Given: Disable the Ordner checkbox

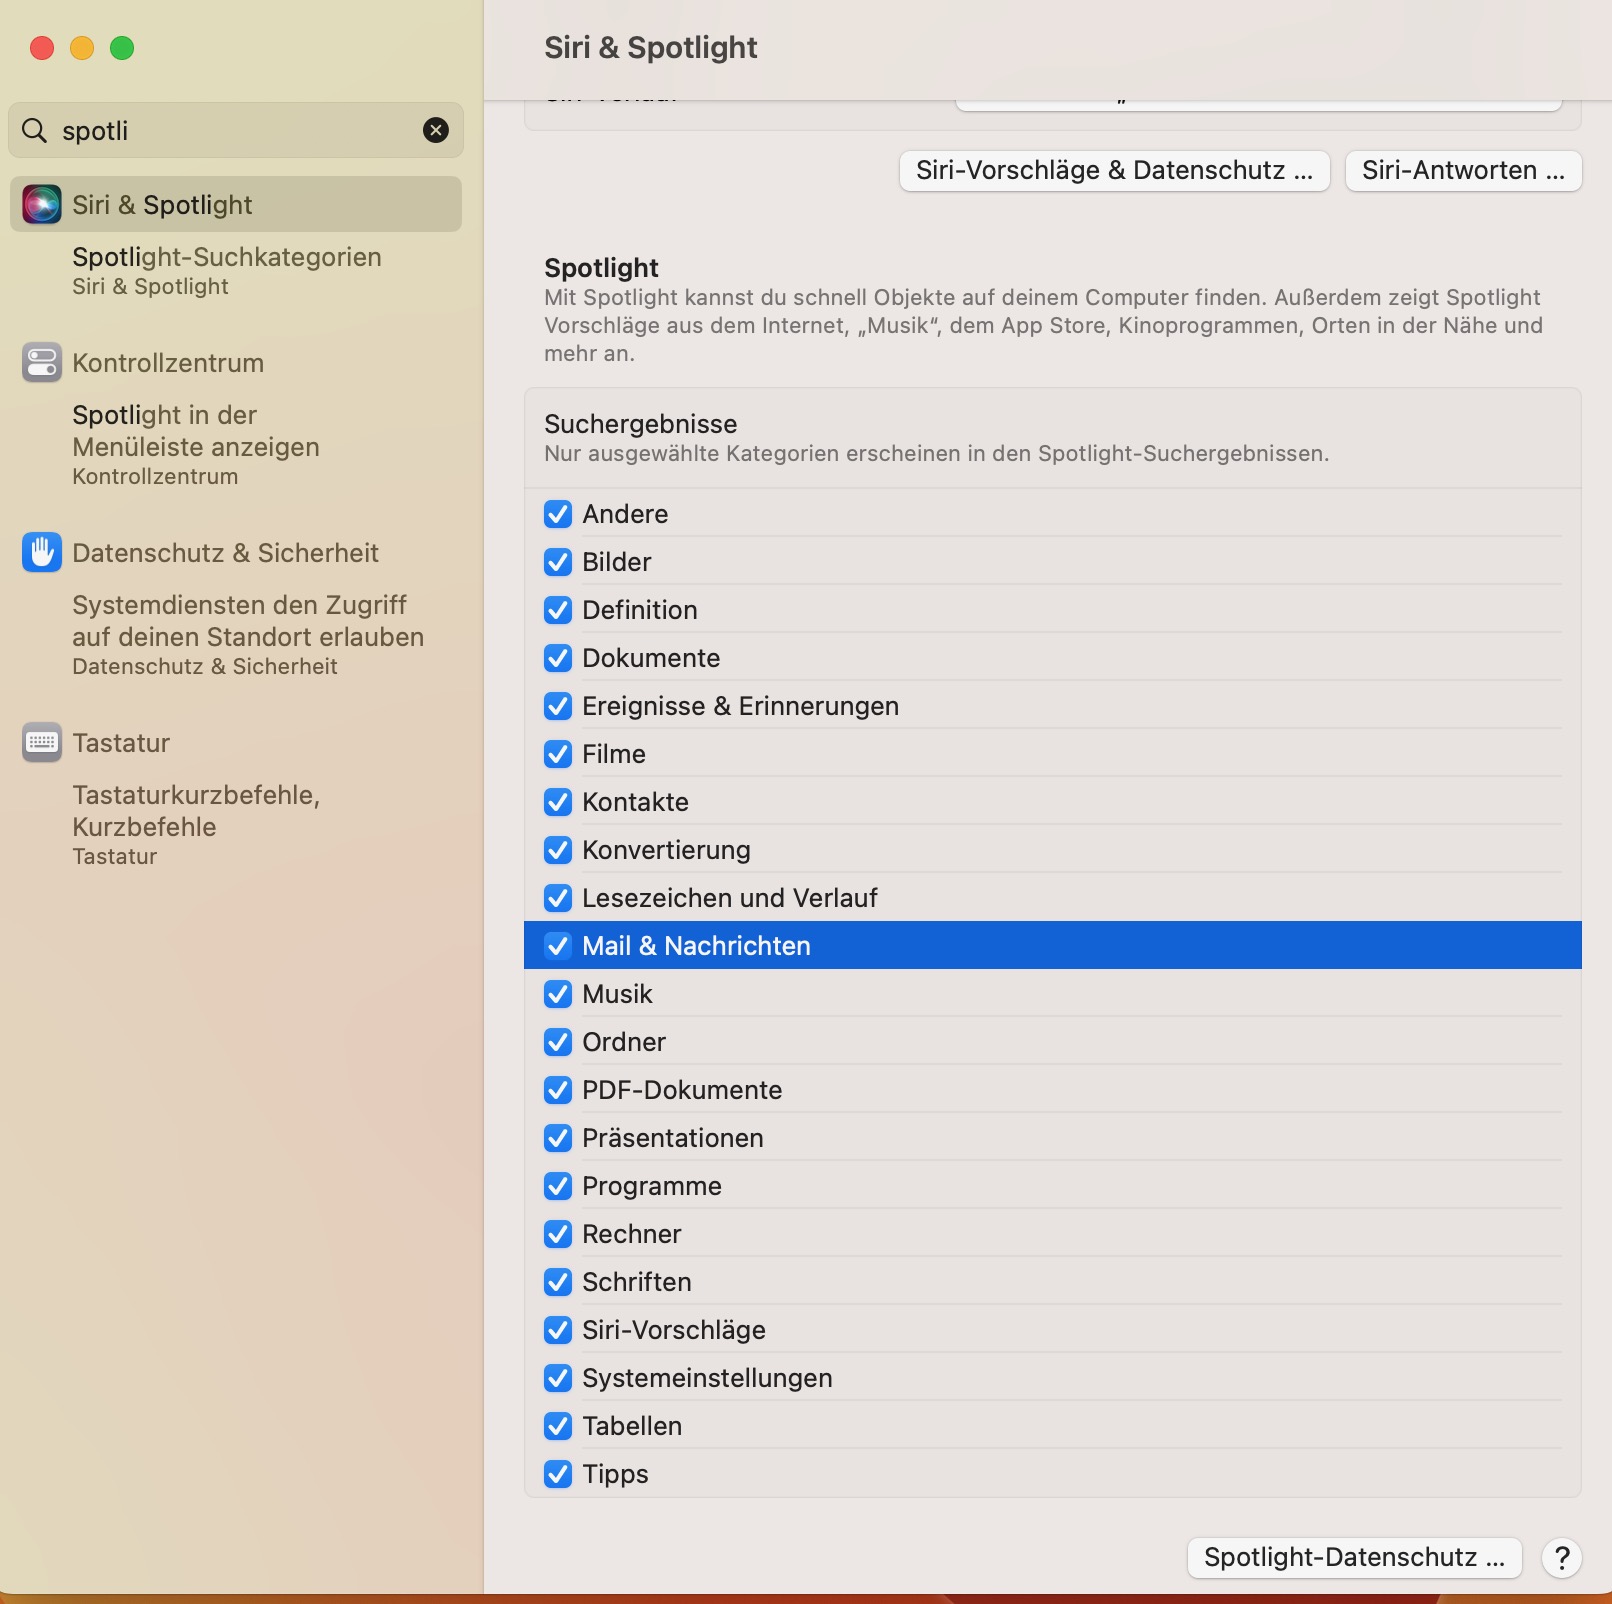Looking at the screenshot, I should point(558,1042).
